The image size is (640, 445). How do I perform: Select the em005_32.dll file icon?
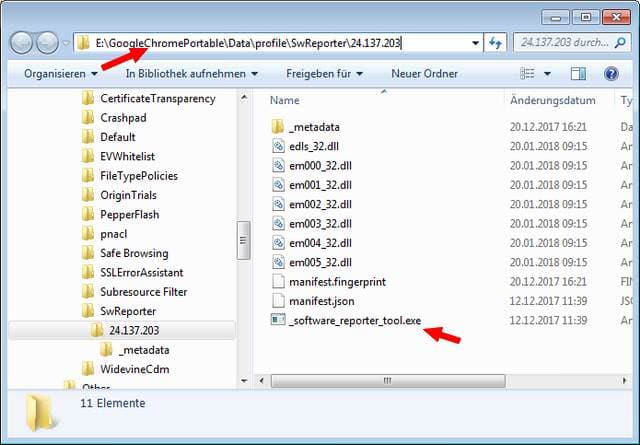[278, 263]
